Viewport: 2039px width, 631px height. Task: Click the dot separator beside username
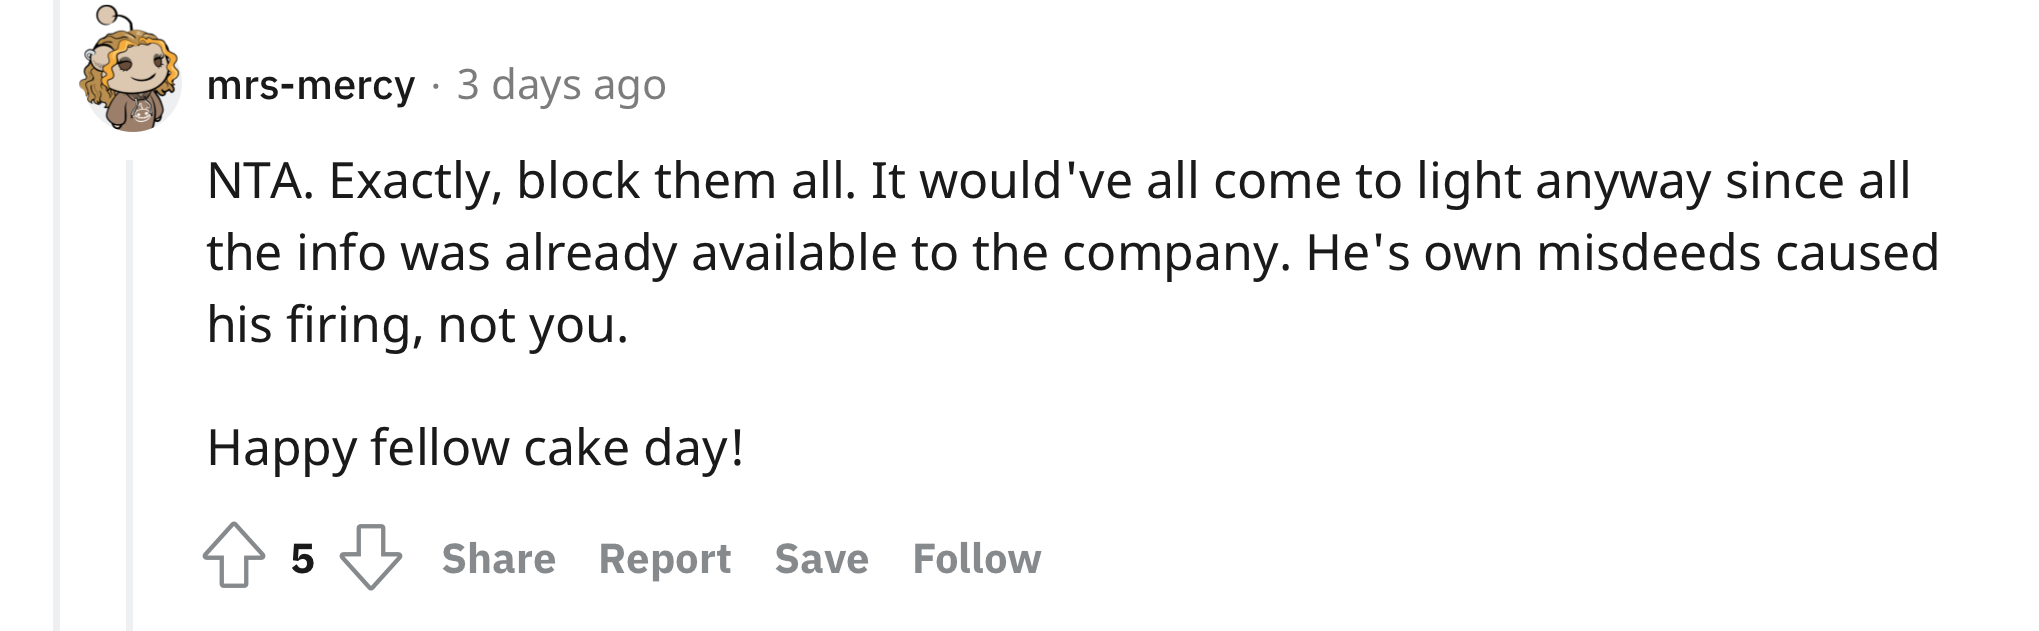tap(436, 86)
